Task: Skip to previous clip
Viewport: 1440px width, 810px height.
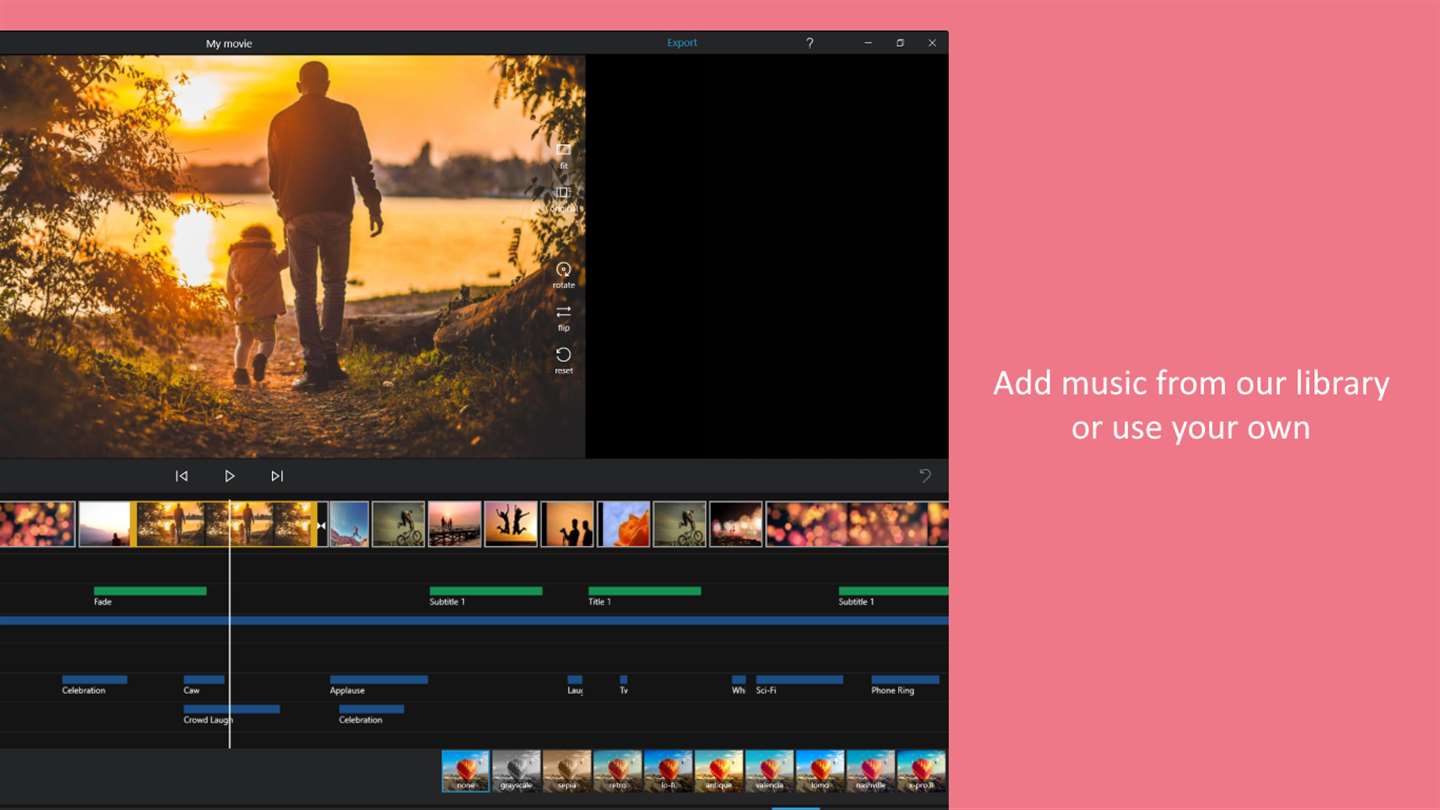Action: pyautogui.click(x=181, y=476)
